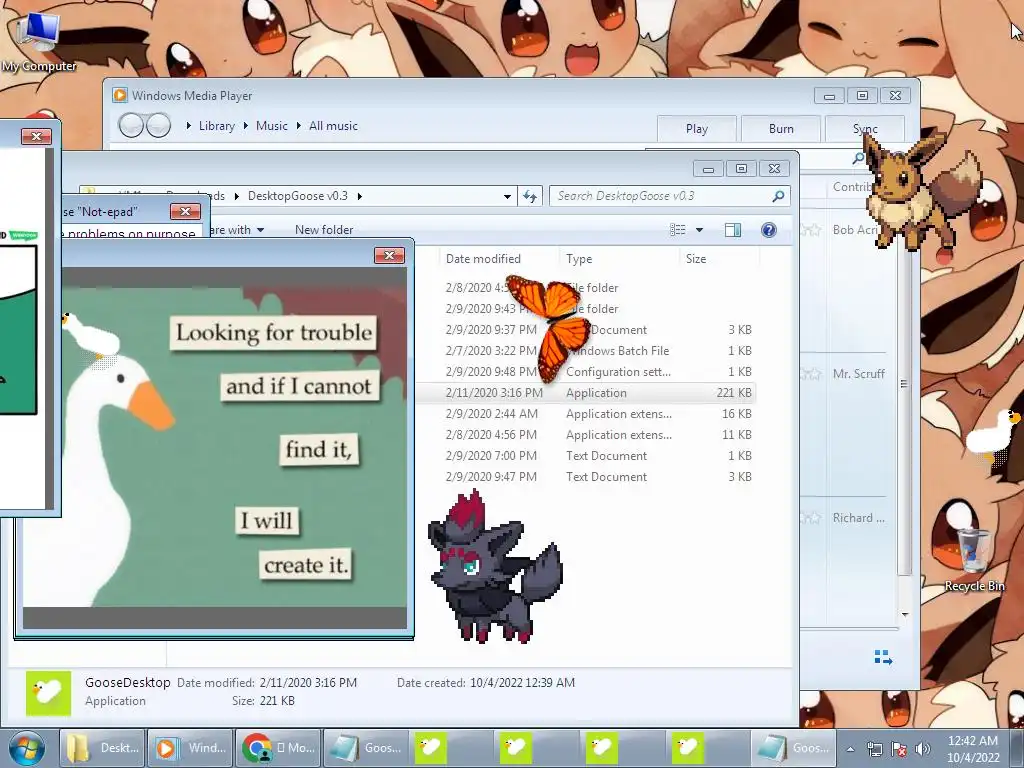The image size is (1024, 768).
Task: Expand the arrow before Library breadcrumb
Action: coord(189,125)
